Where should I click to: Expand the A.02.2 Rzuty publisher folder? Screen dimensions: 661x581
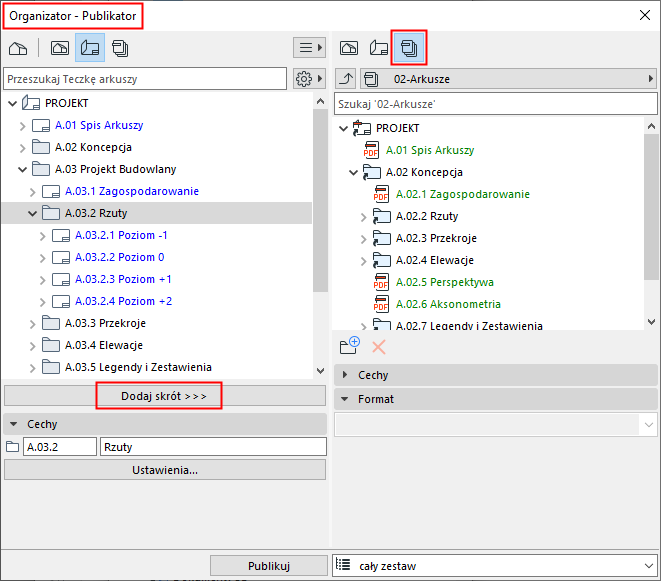pyautogui.click(x=363, y=217)
